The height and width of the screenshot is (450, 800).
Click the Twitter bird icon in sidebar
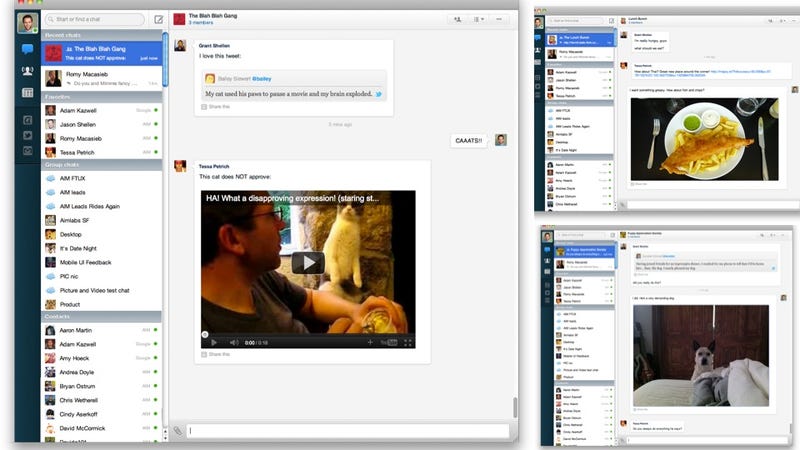(28, 136)
